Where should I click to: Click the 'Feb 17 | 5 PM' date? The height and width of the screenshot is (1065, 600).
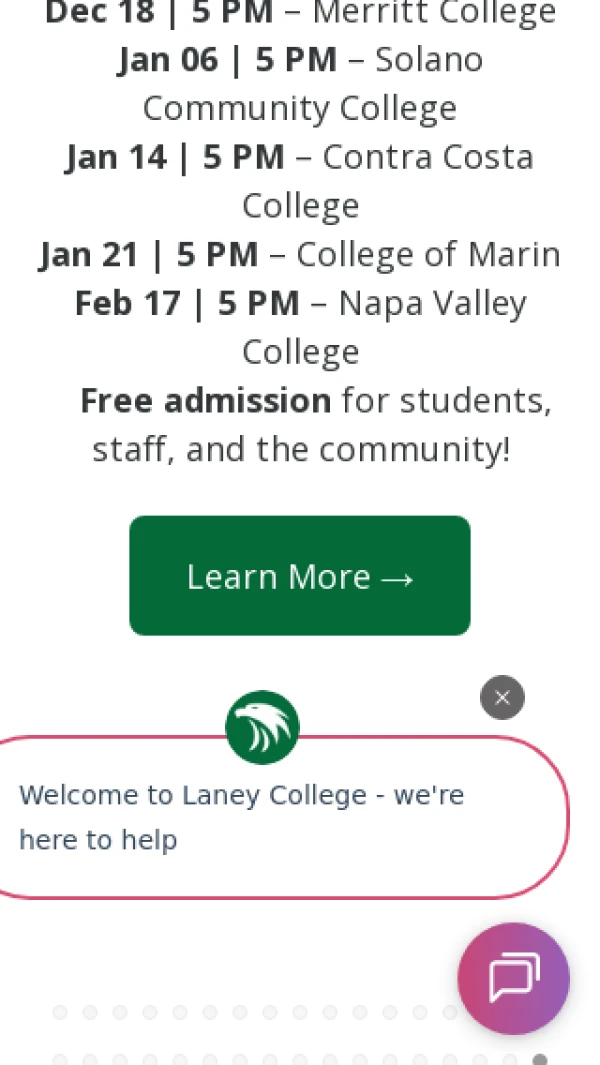(187, 303)
